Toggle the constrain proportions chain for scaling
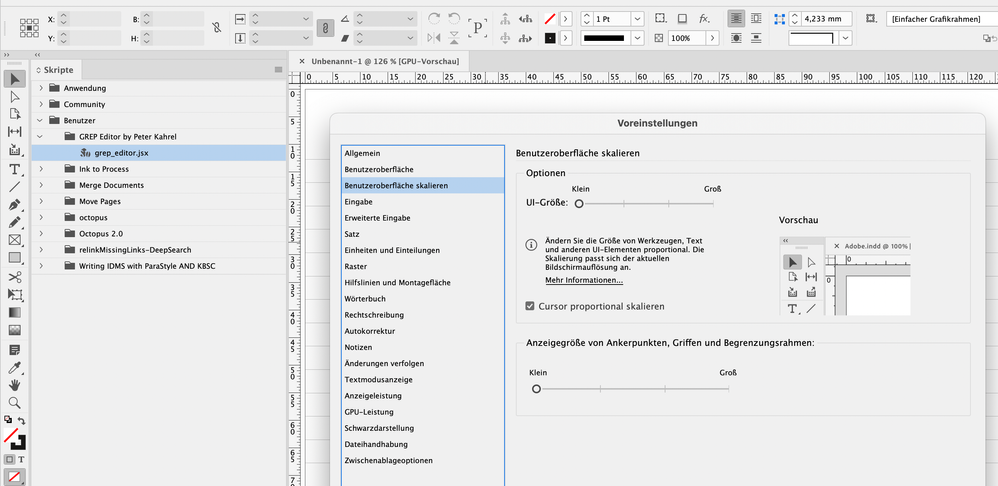The height and width of the screenshot is (486, 998). (325, 28)
